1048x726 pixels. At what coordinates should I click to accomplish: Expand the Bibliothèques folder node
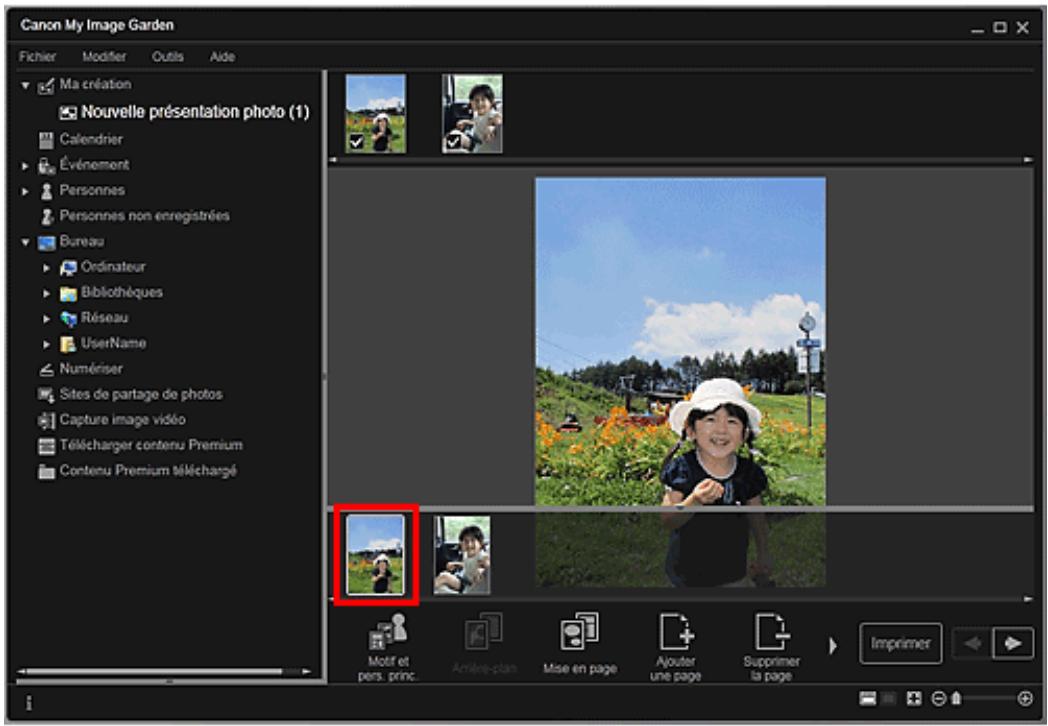click(47, 293)
